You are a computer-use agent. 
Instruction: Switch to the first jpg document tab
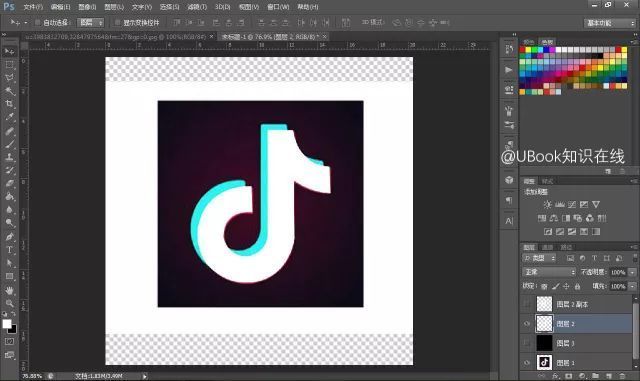click(x=116, y=37)
